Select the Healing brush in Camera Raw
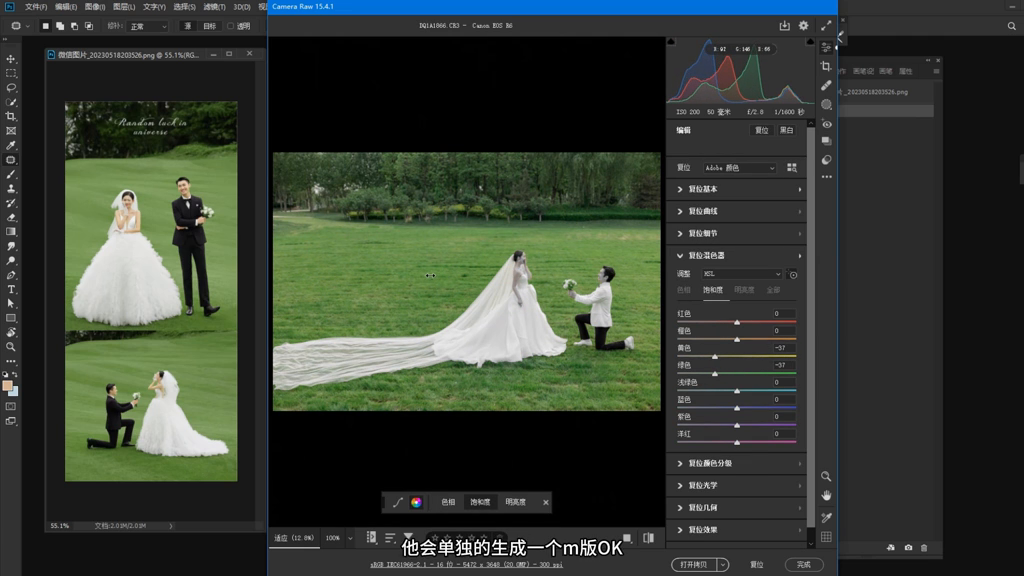 pyautogui.click(x=826, y=85)
